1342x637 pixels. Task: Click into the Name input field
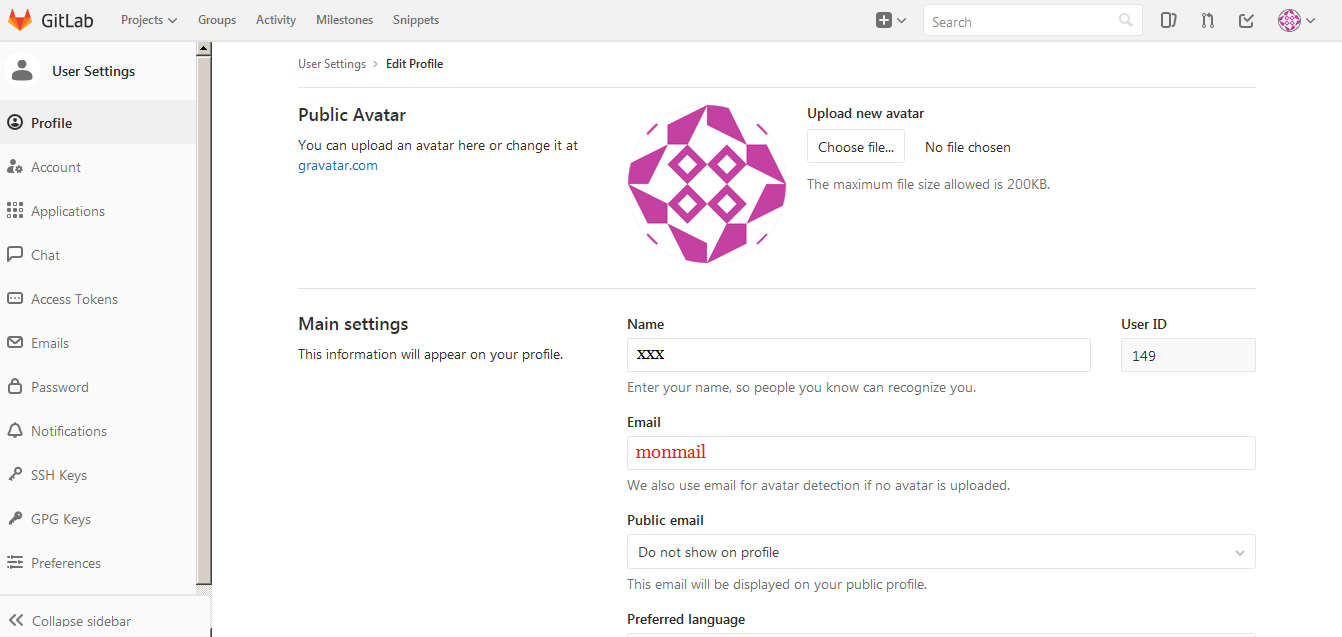click(858, 355)
